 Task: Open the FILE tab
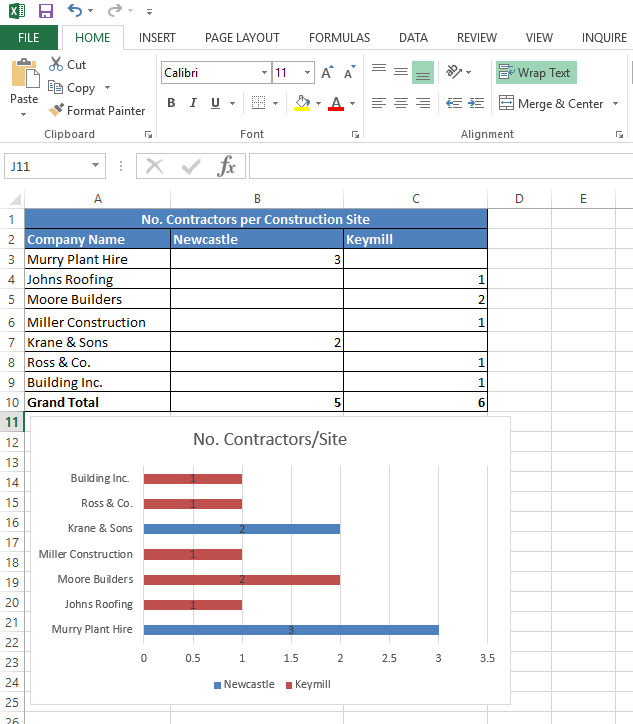coord(29,37)
